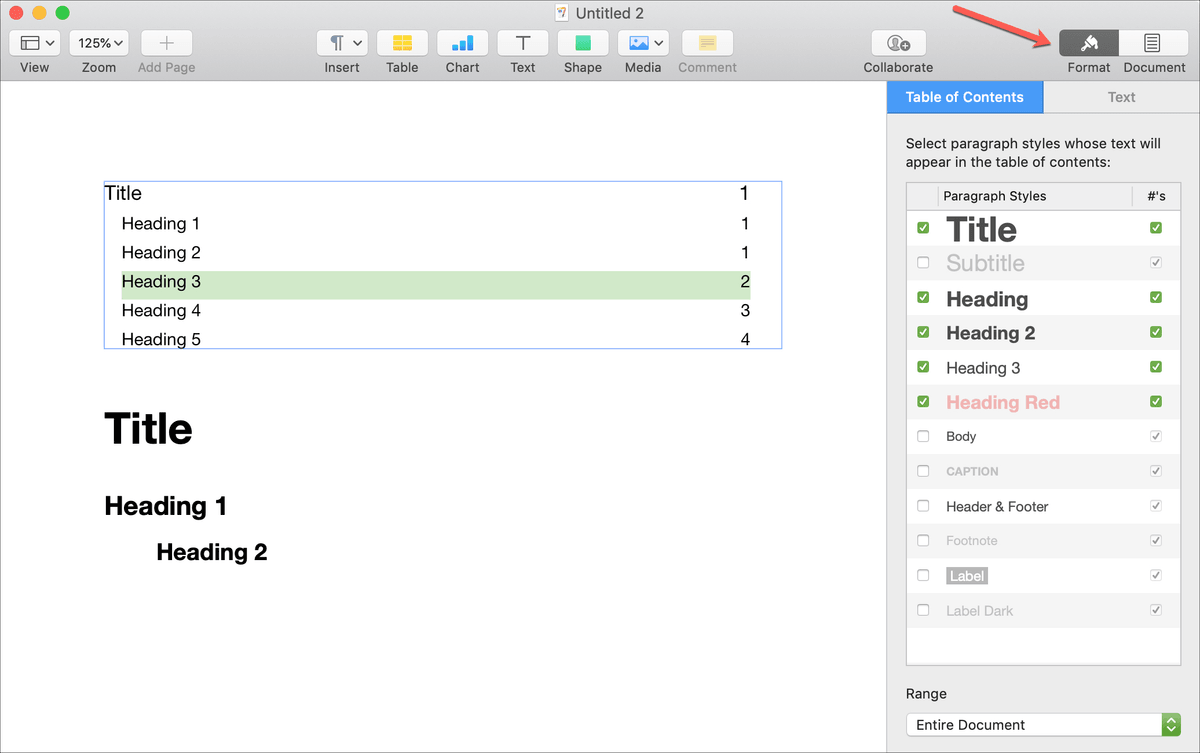This screenshot has height=753, width=1200.
Task: Open the Insert menu icon
Action: 342,43
